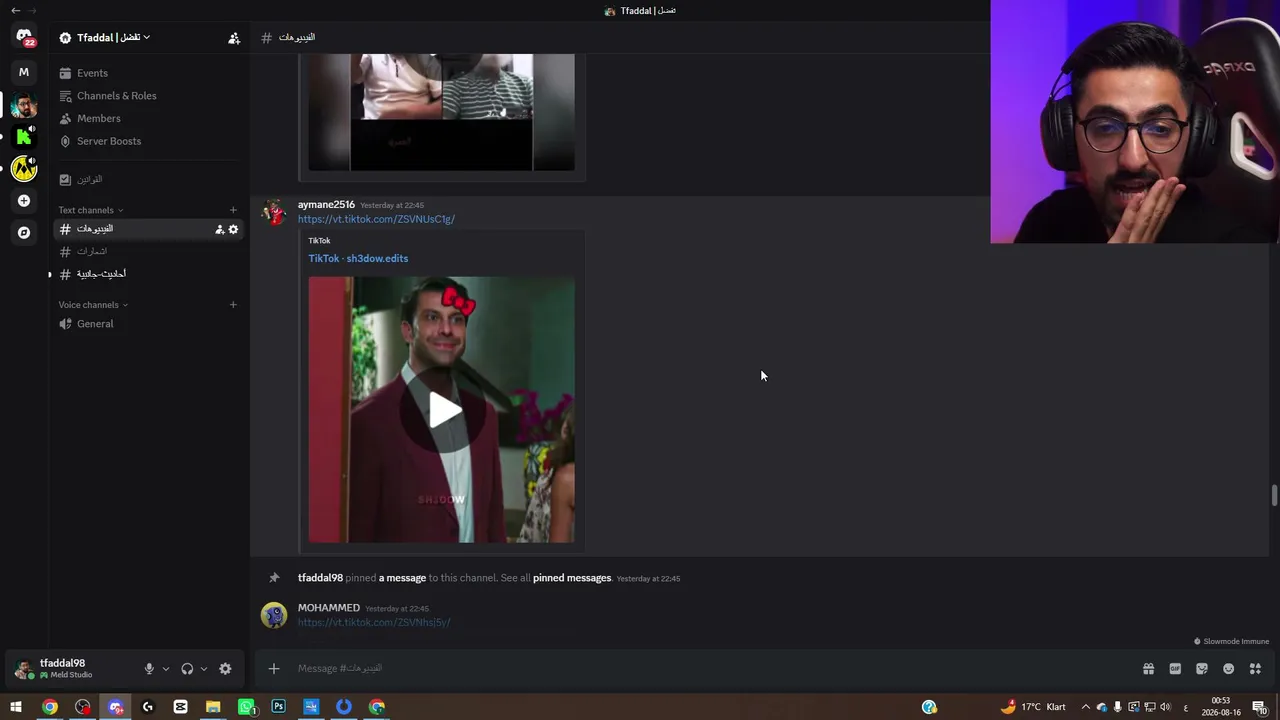Open the top video embed thumbnail
The height and width of the screenshot is (720, 1280).
pyautogui.click(x=441, y=112)
